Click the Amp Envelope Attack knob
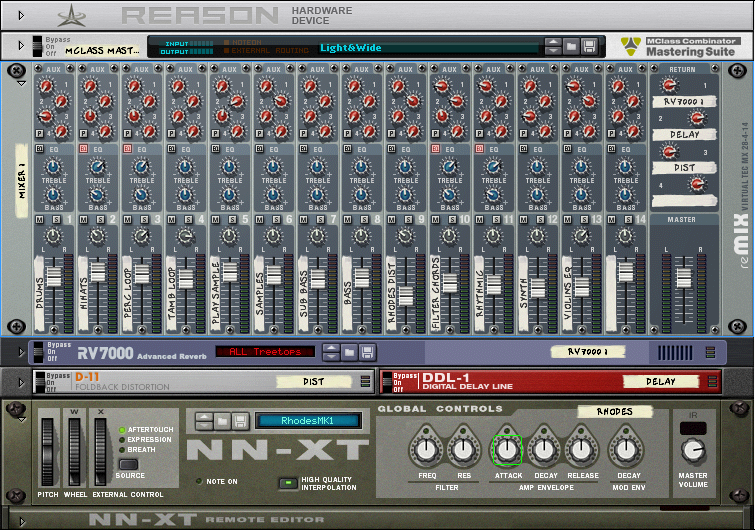 [x=507, y=450]
